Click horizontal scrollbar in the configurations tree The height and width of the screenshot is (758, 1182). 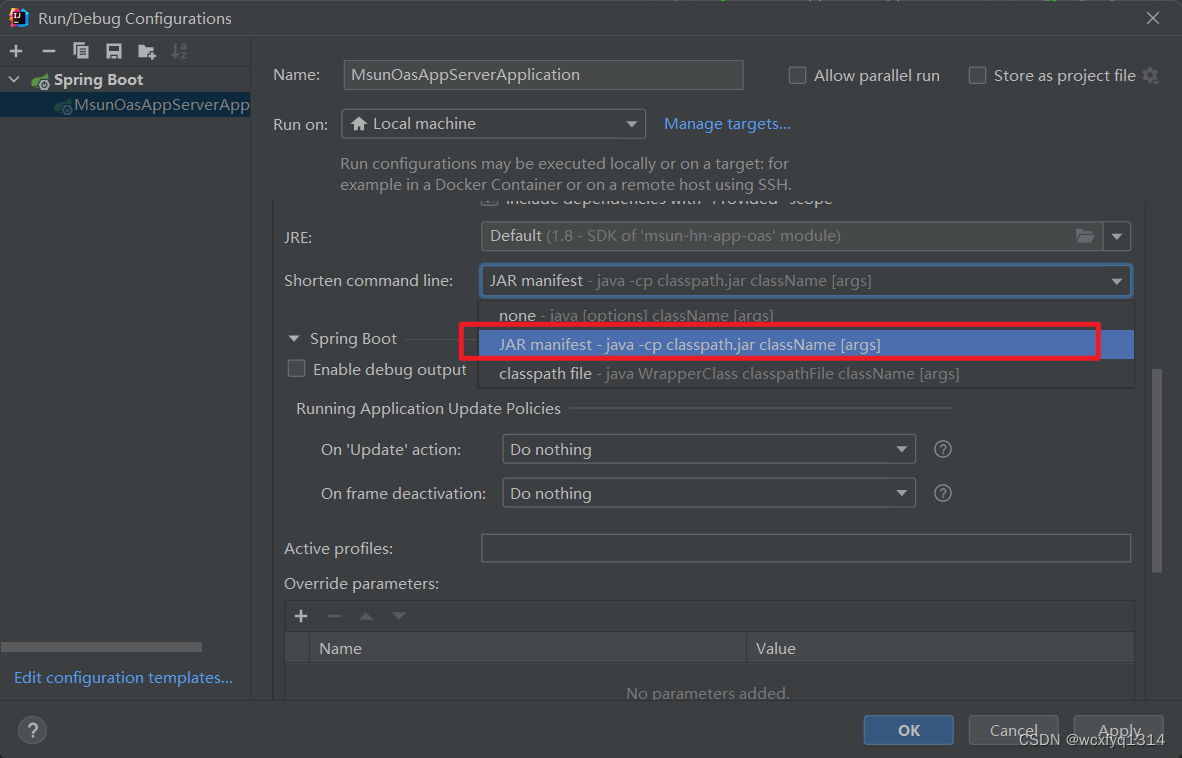(102, 646)
